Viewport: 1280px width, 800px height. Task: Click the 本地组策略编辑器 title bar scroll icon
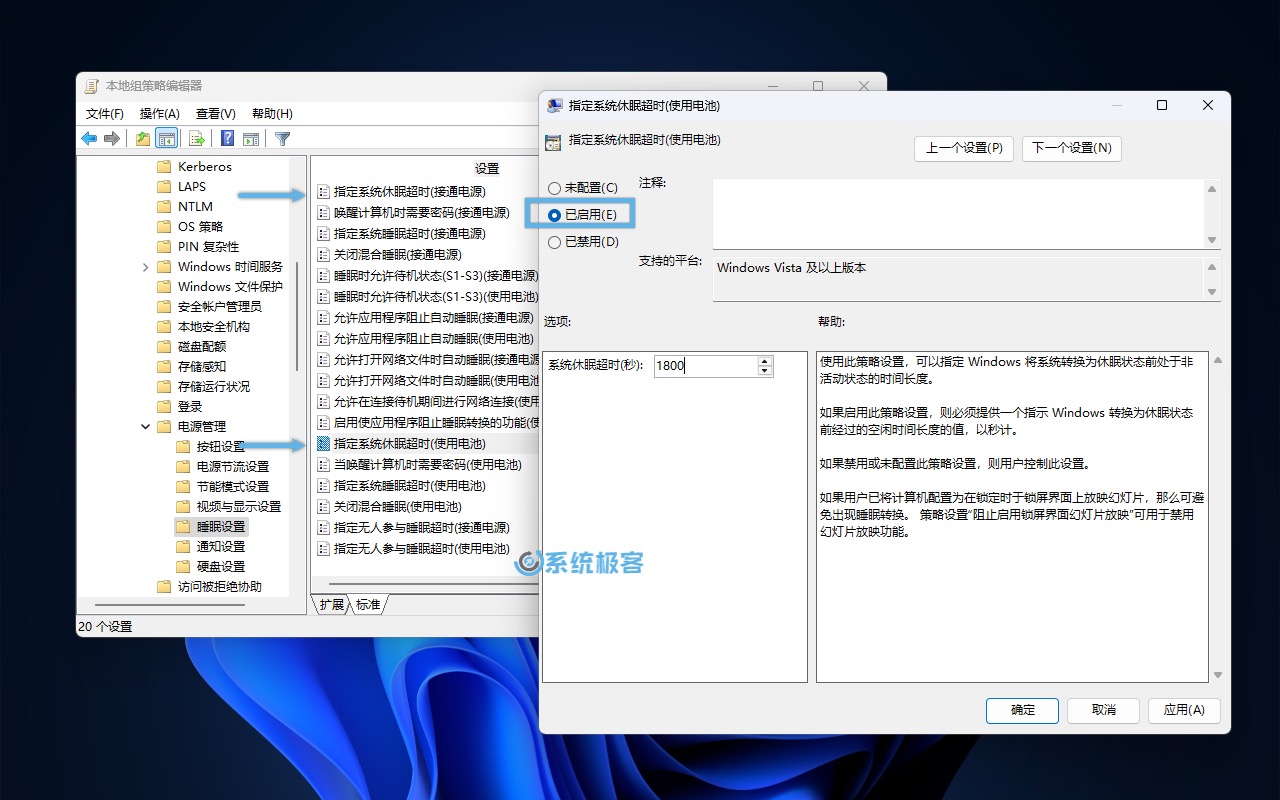[x=91, y=86]
